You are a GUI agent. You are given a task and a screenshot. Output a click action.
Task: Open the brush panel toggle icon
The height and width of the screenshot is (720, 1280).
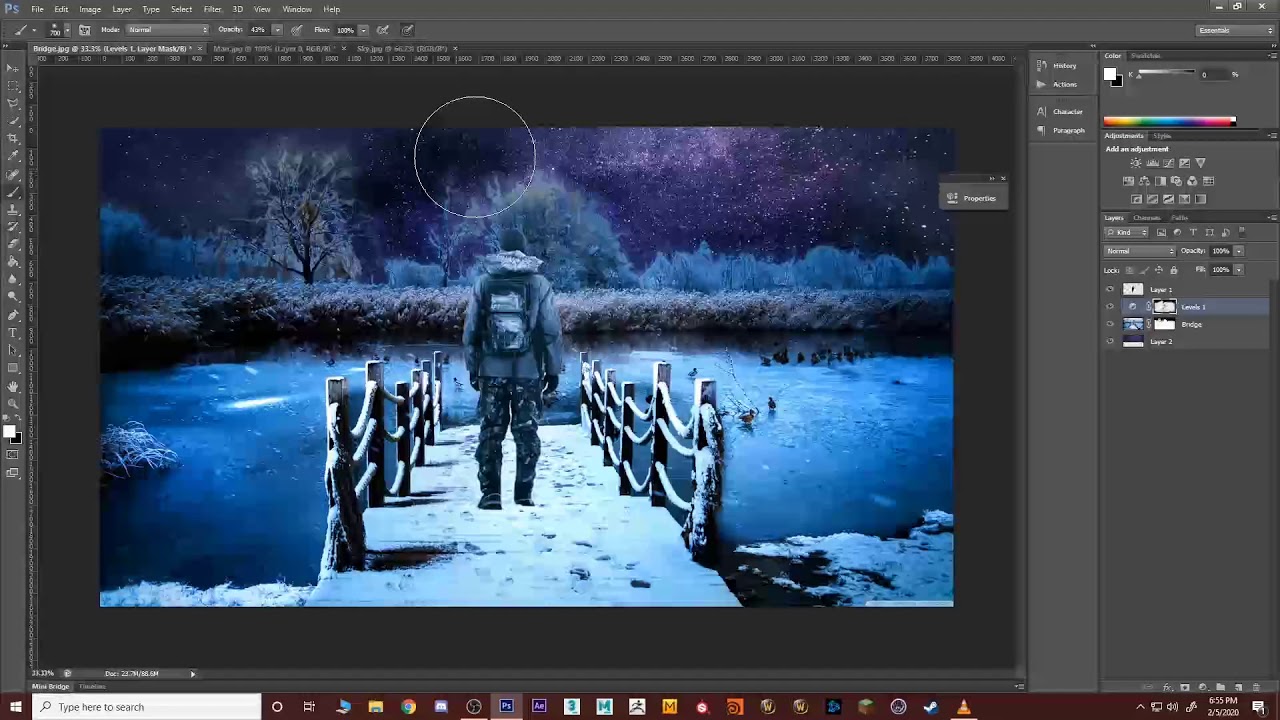[x=84, y=30]
